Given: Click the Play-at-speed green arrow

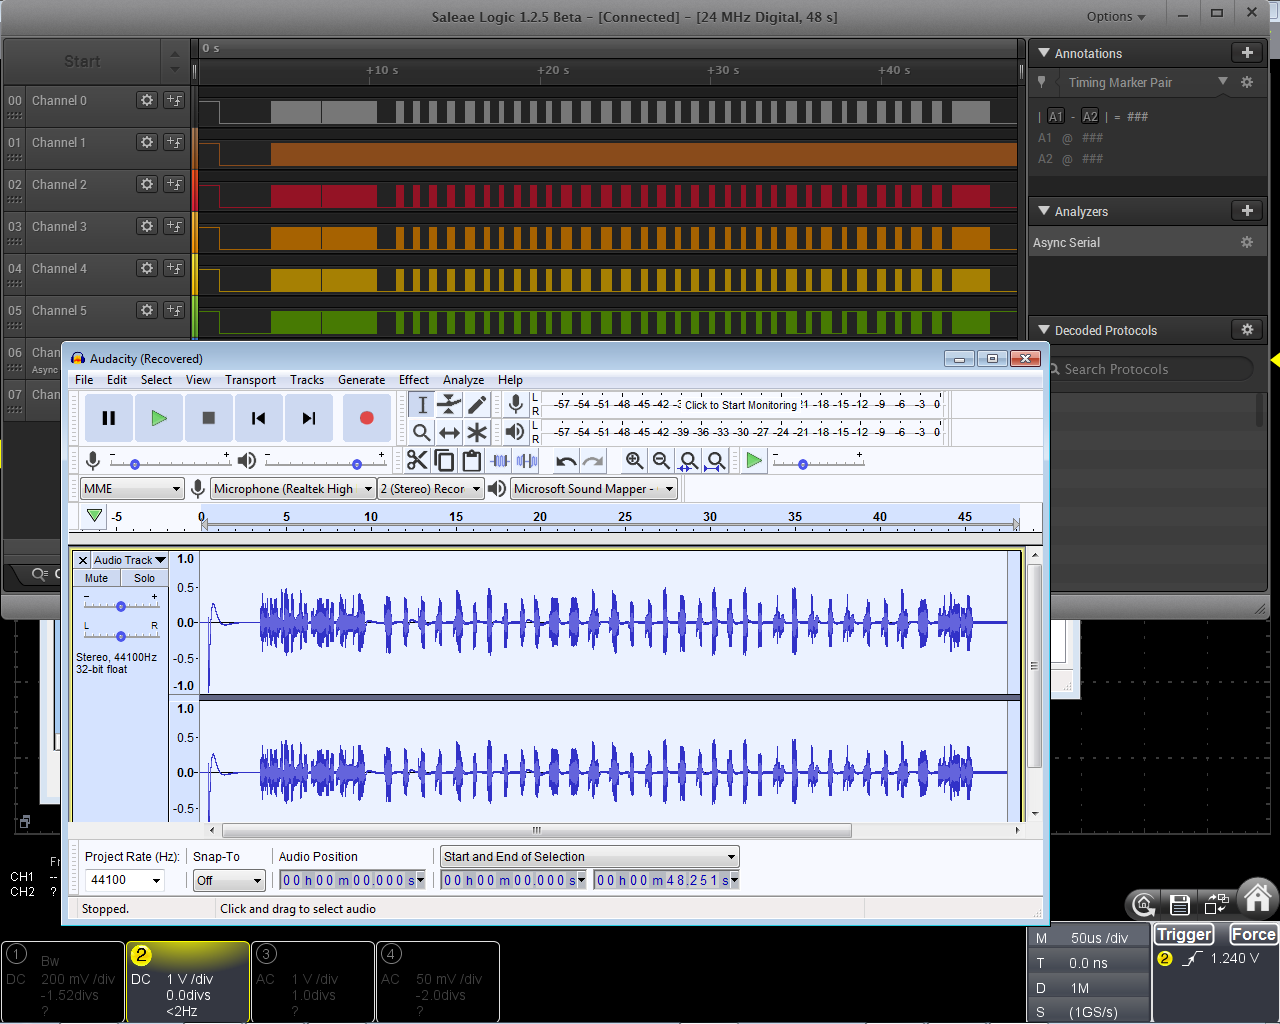Looking at the screenshot, I should click(754, 460).
